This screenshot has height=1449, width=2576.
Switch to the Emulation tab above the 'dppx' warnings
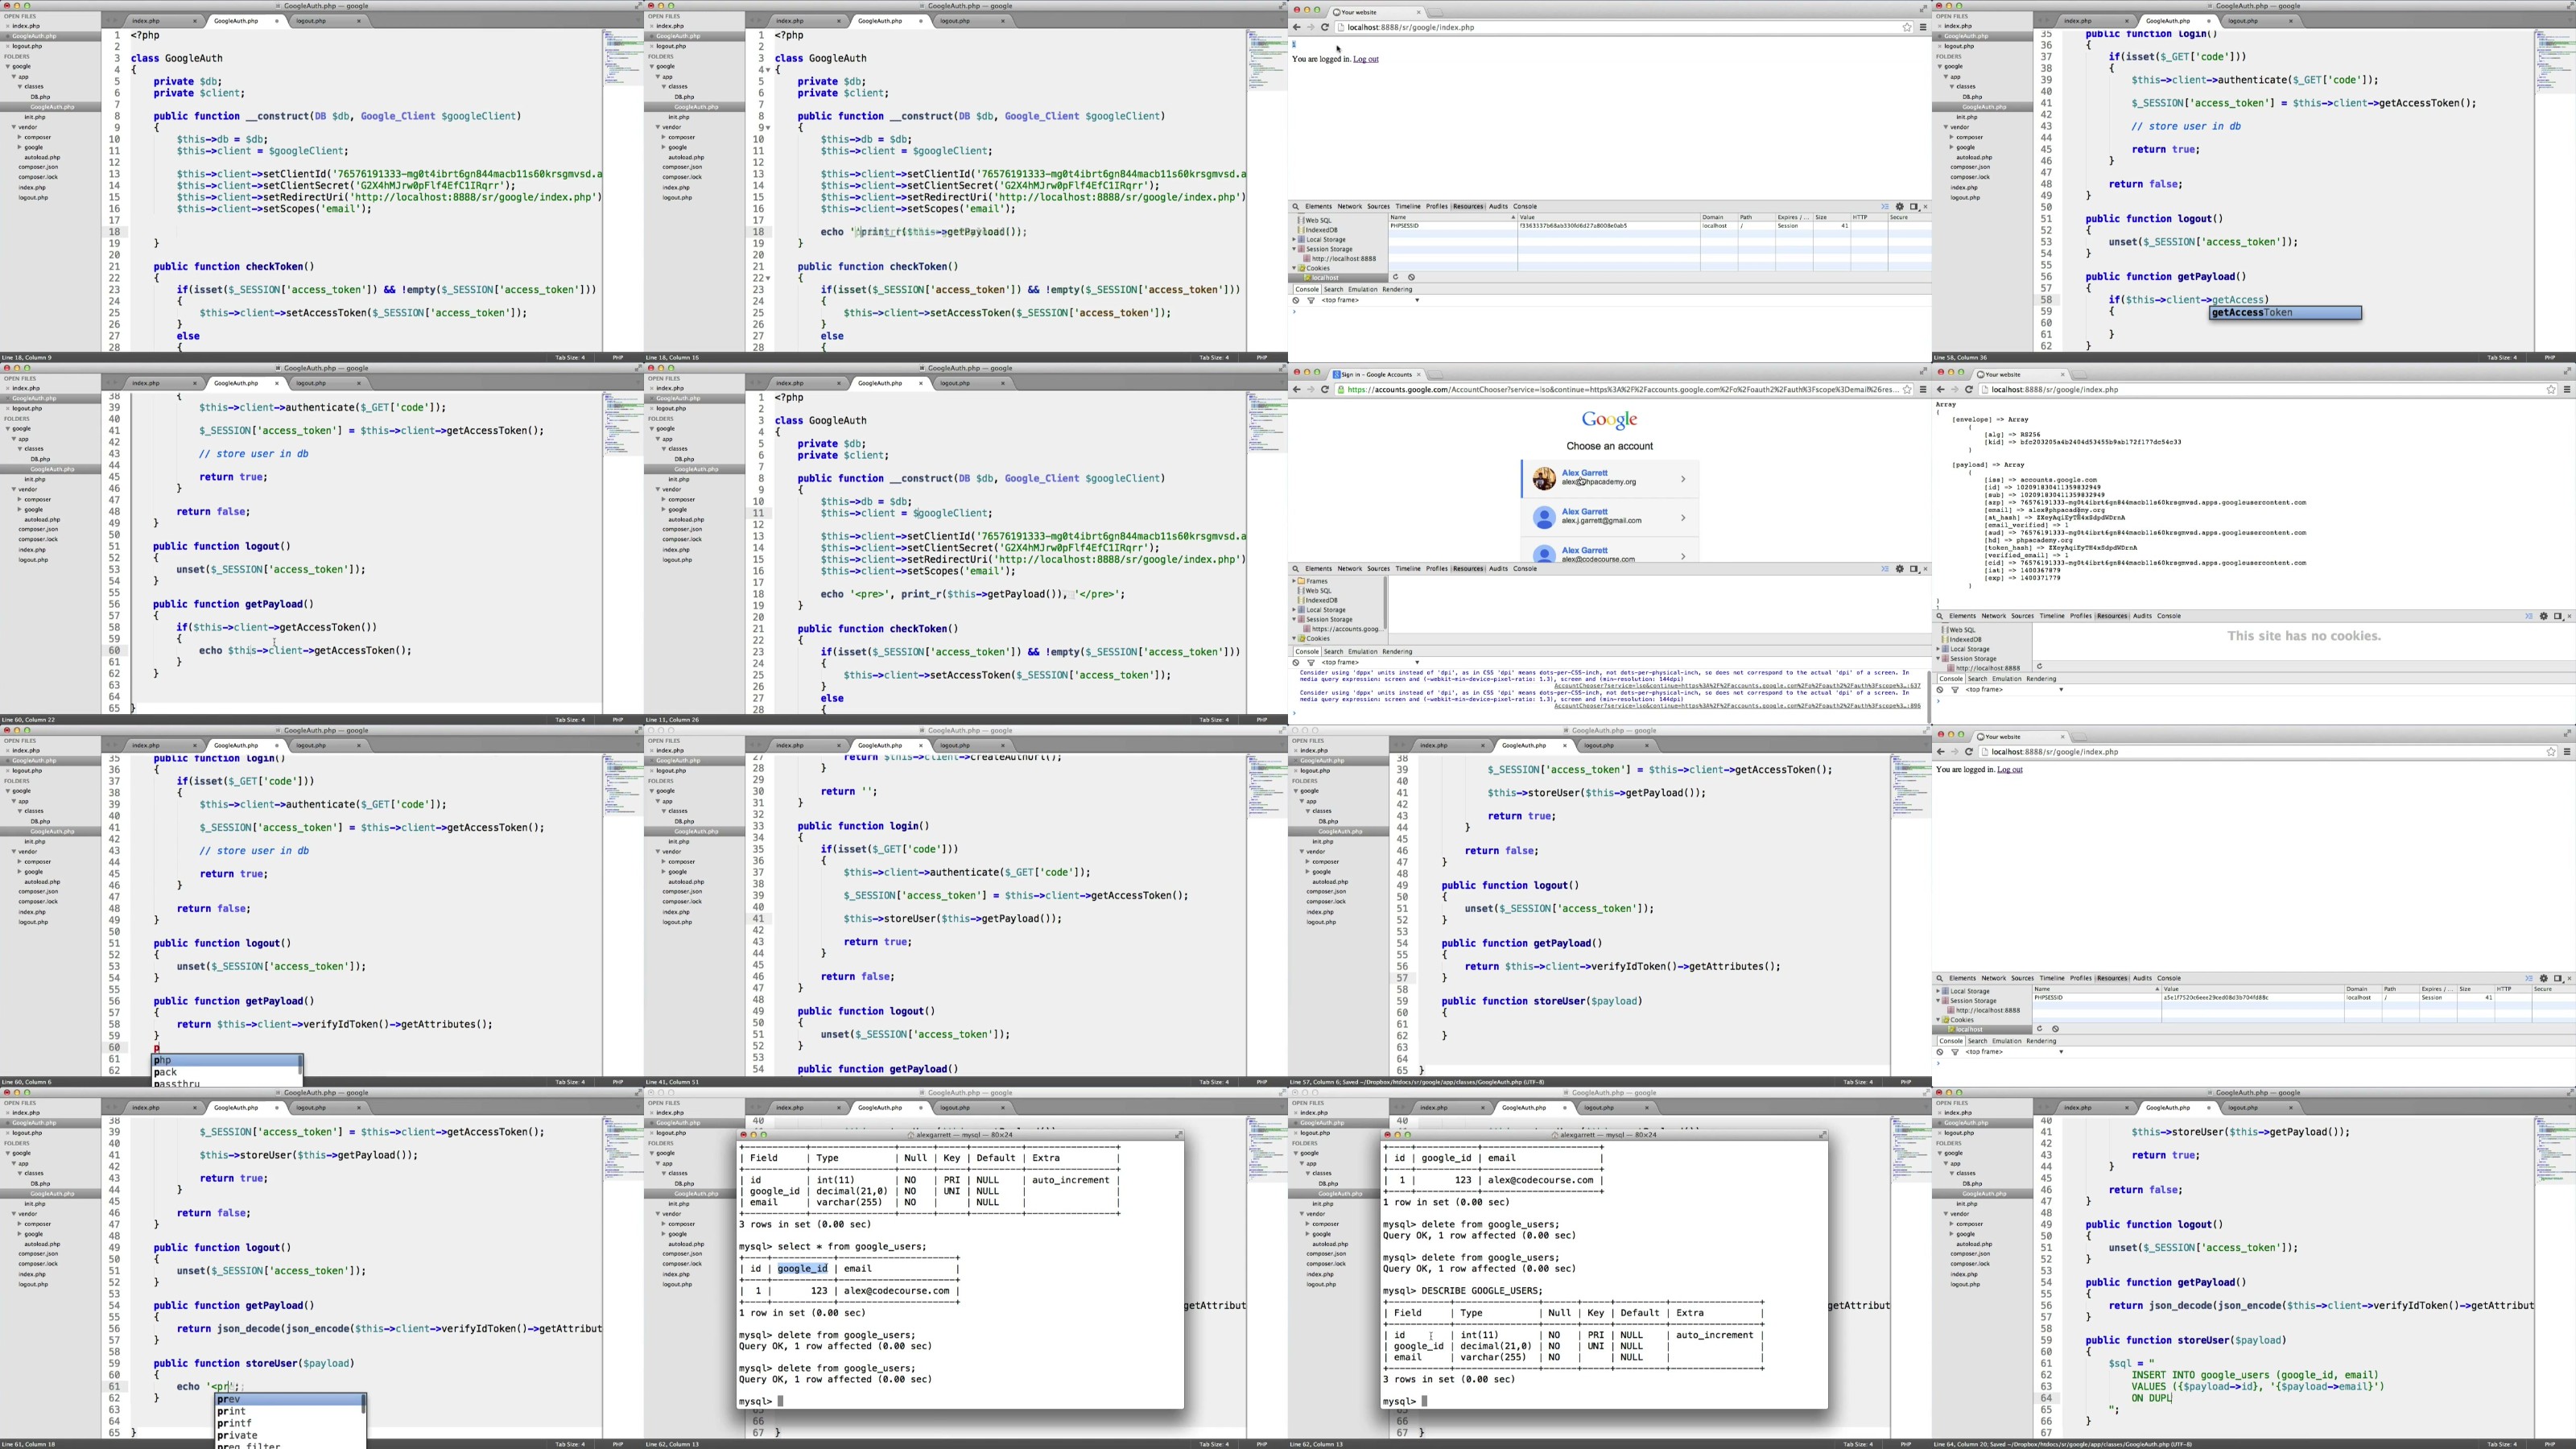(1362, 652)
